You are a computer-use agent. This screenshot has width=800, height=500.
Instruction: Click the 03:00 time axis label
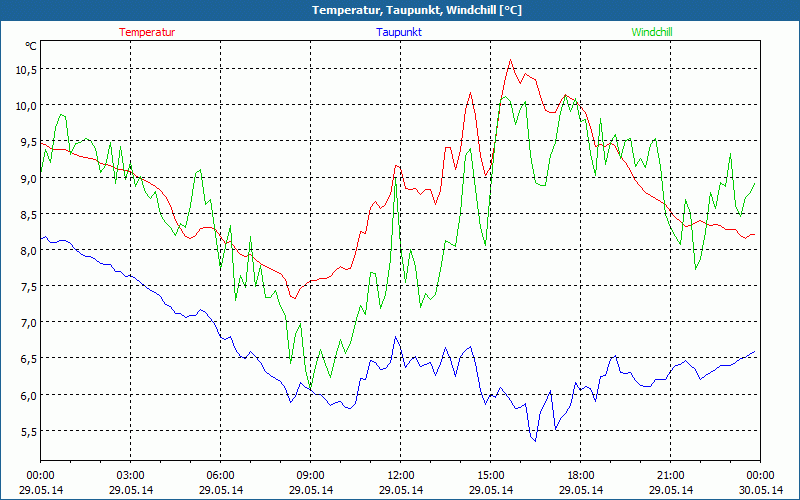131,475
